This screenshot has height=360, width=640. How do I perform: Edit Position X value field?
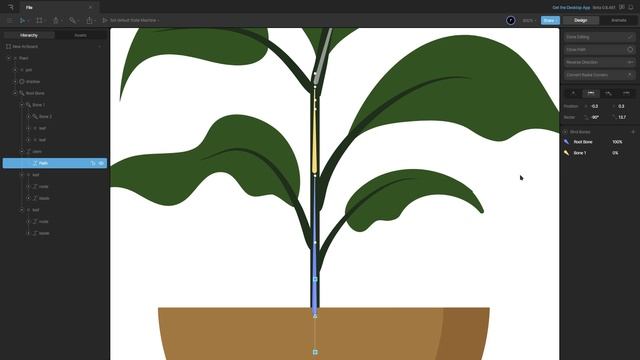(x=596, y=106)
